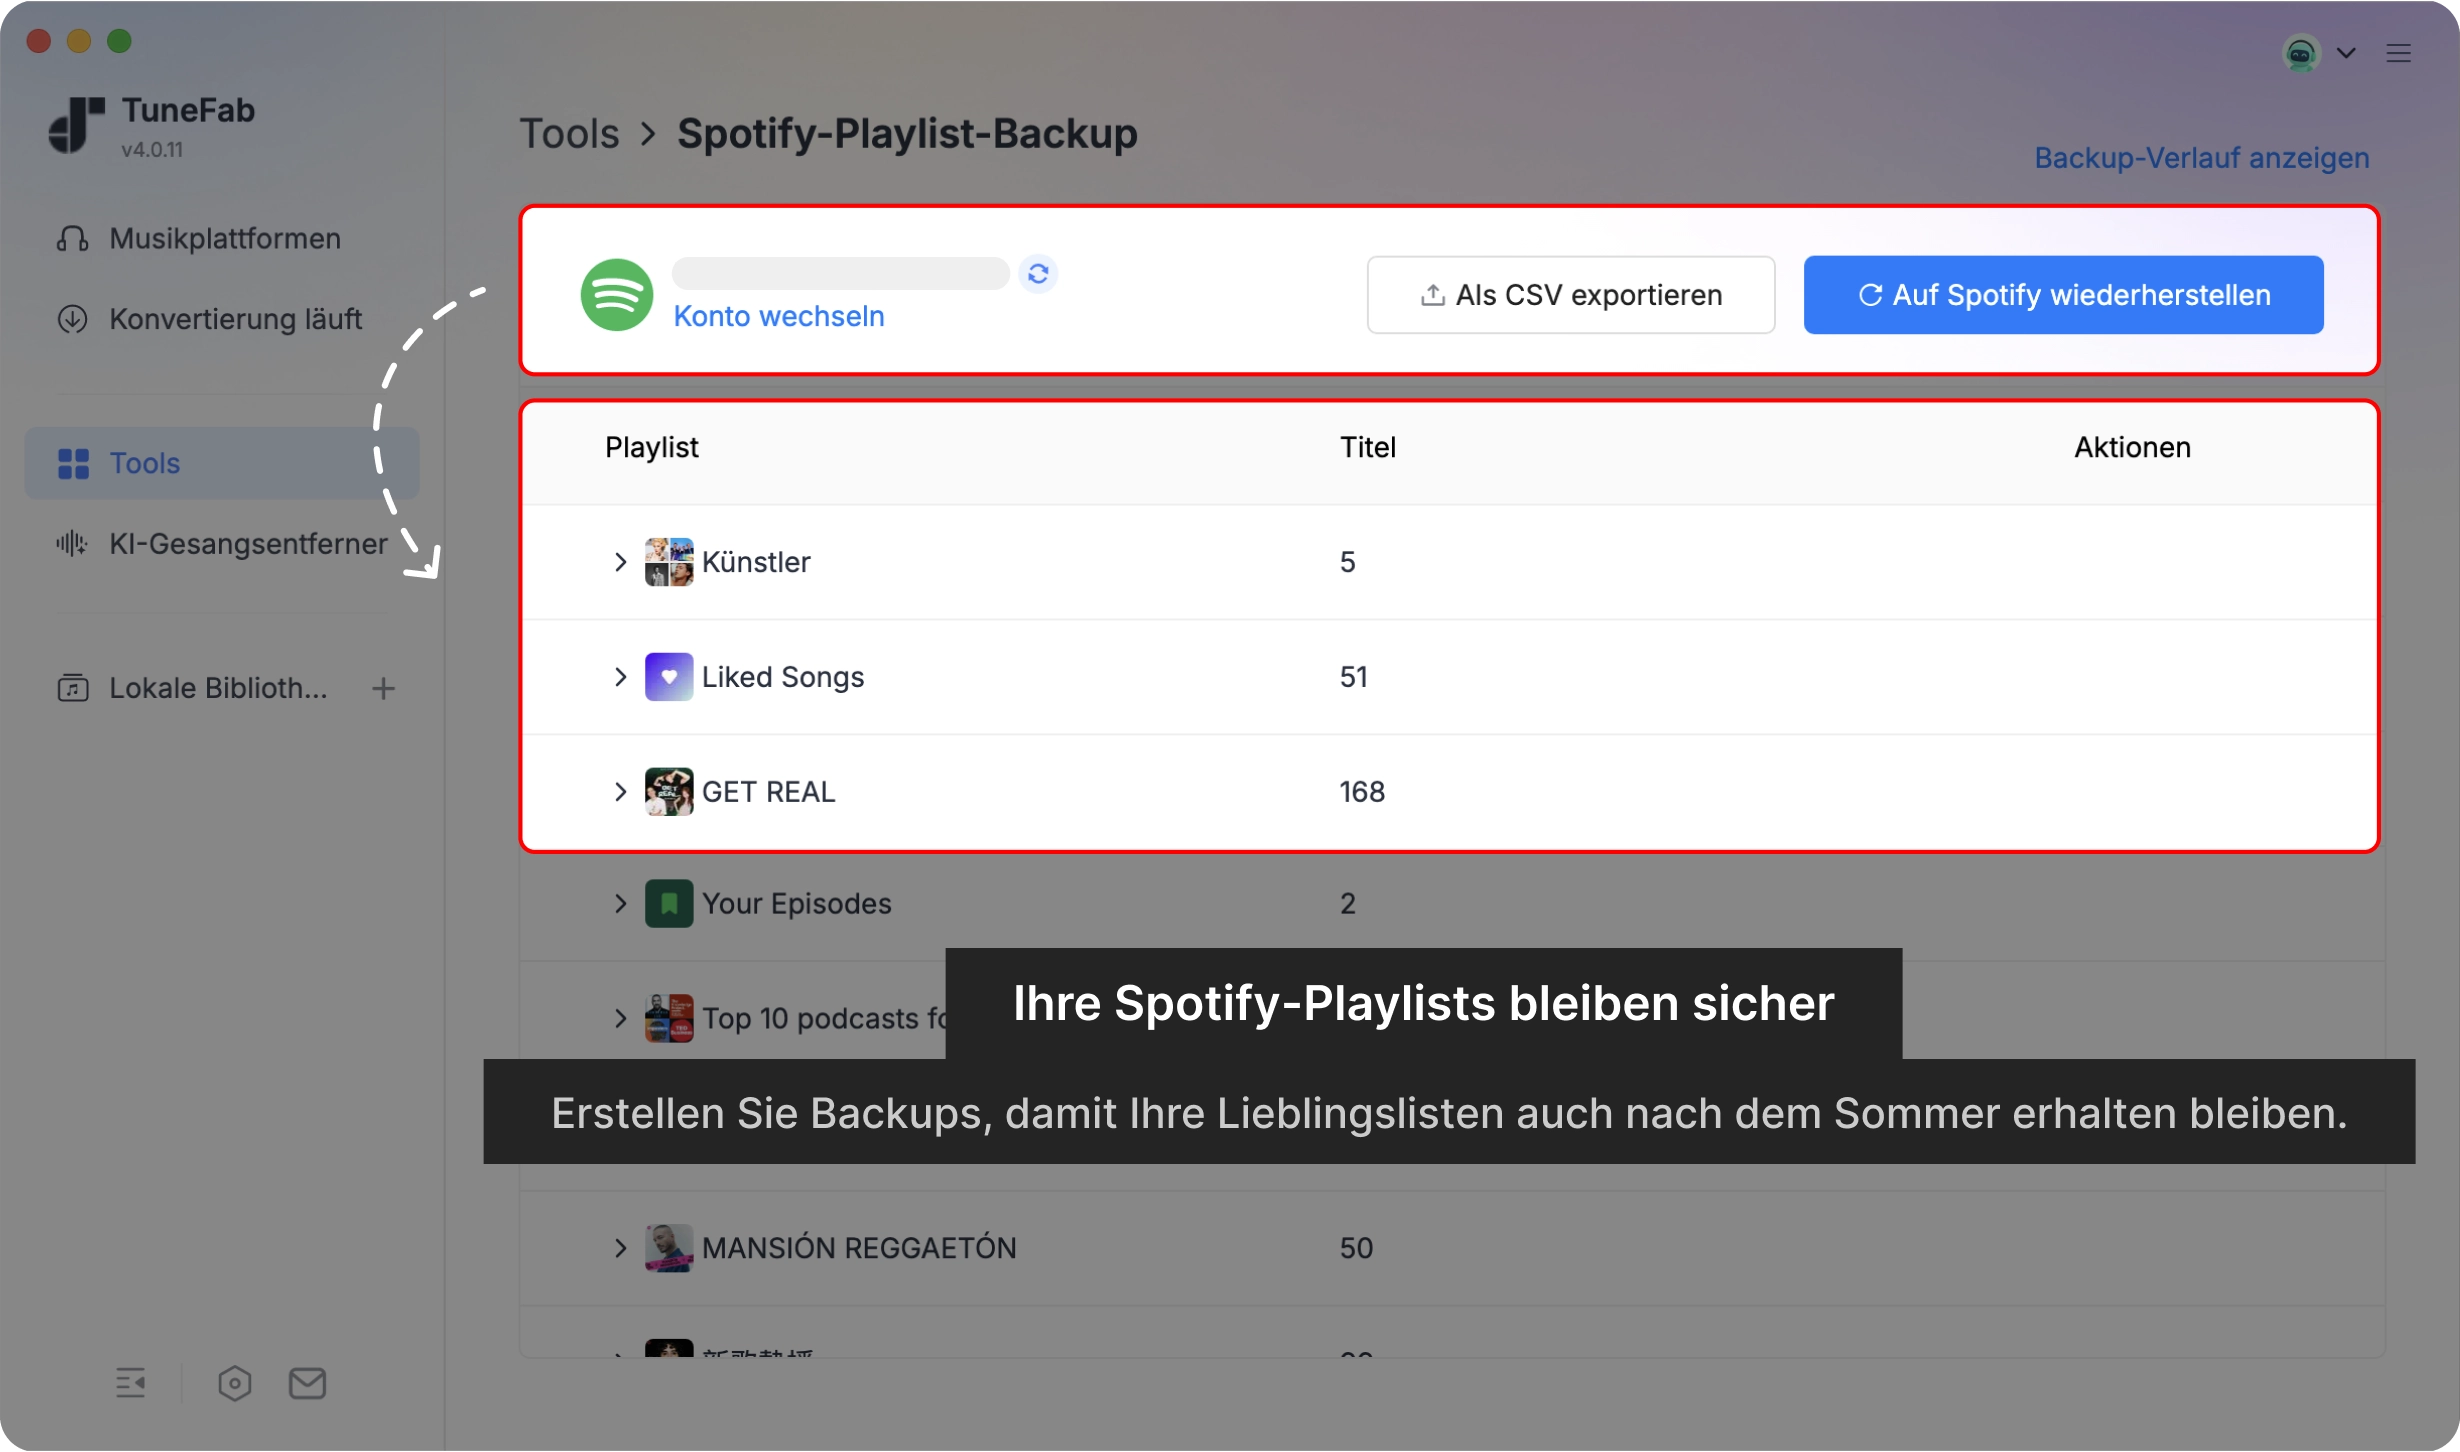This screenshot has width=2460, height=1452.
Task: Open the user avatar icon at top right
Action: (x=2301, y=53)
